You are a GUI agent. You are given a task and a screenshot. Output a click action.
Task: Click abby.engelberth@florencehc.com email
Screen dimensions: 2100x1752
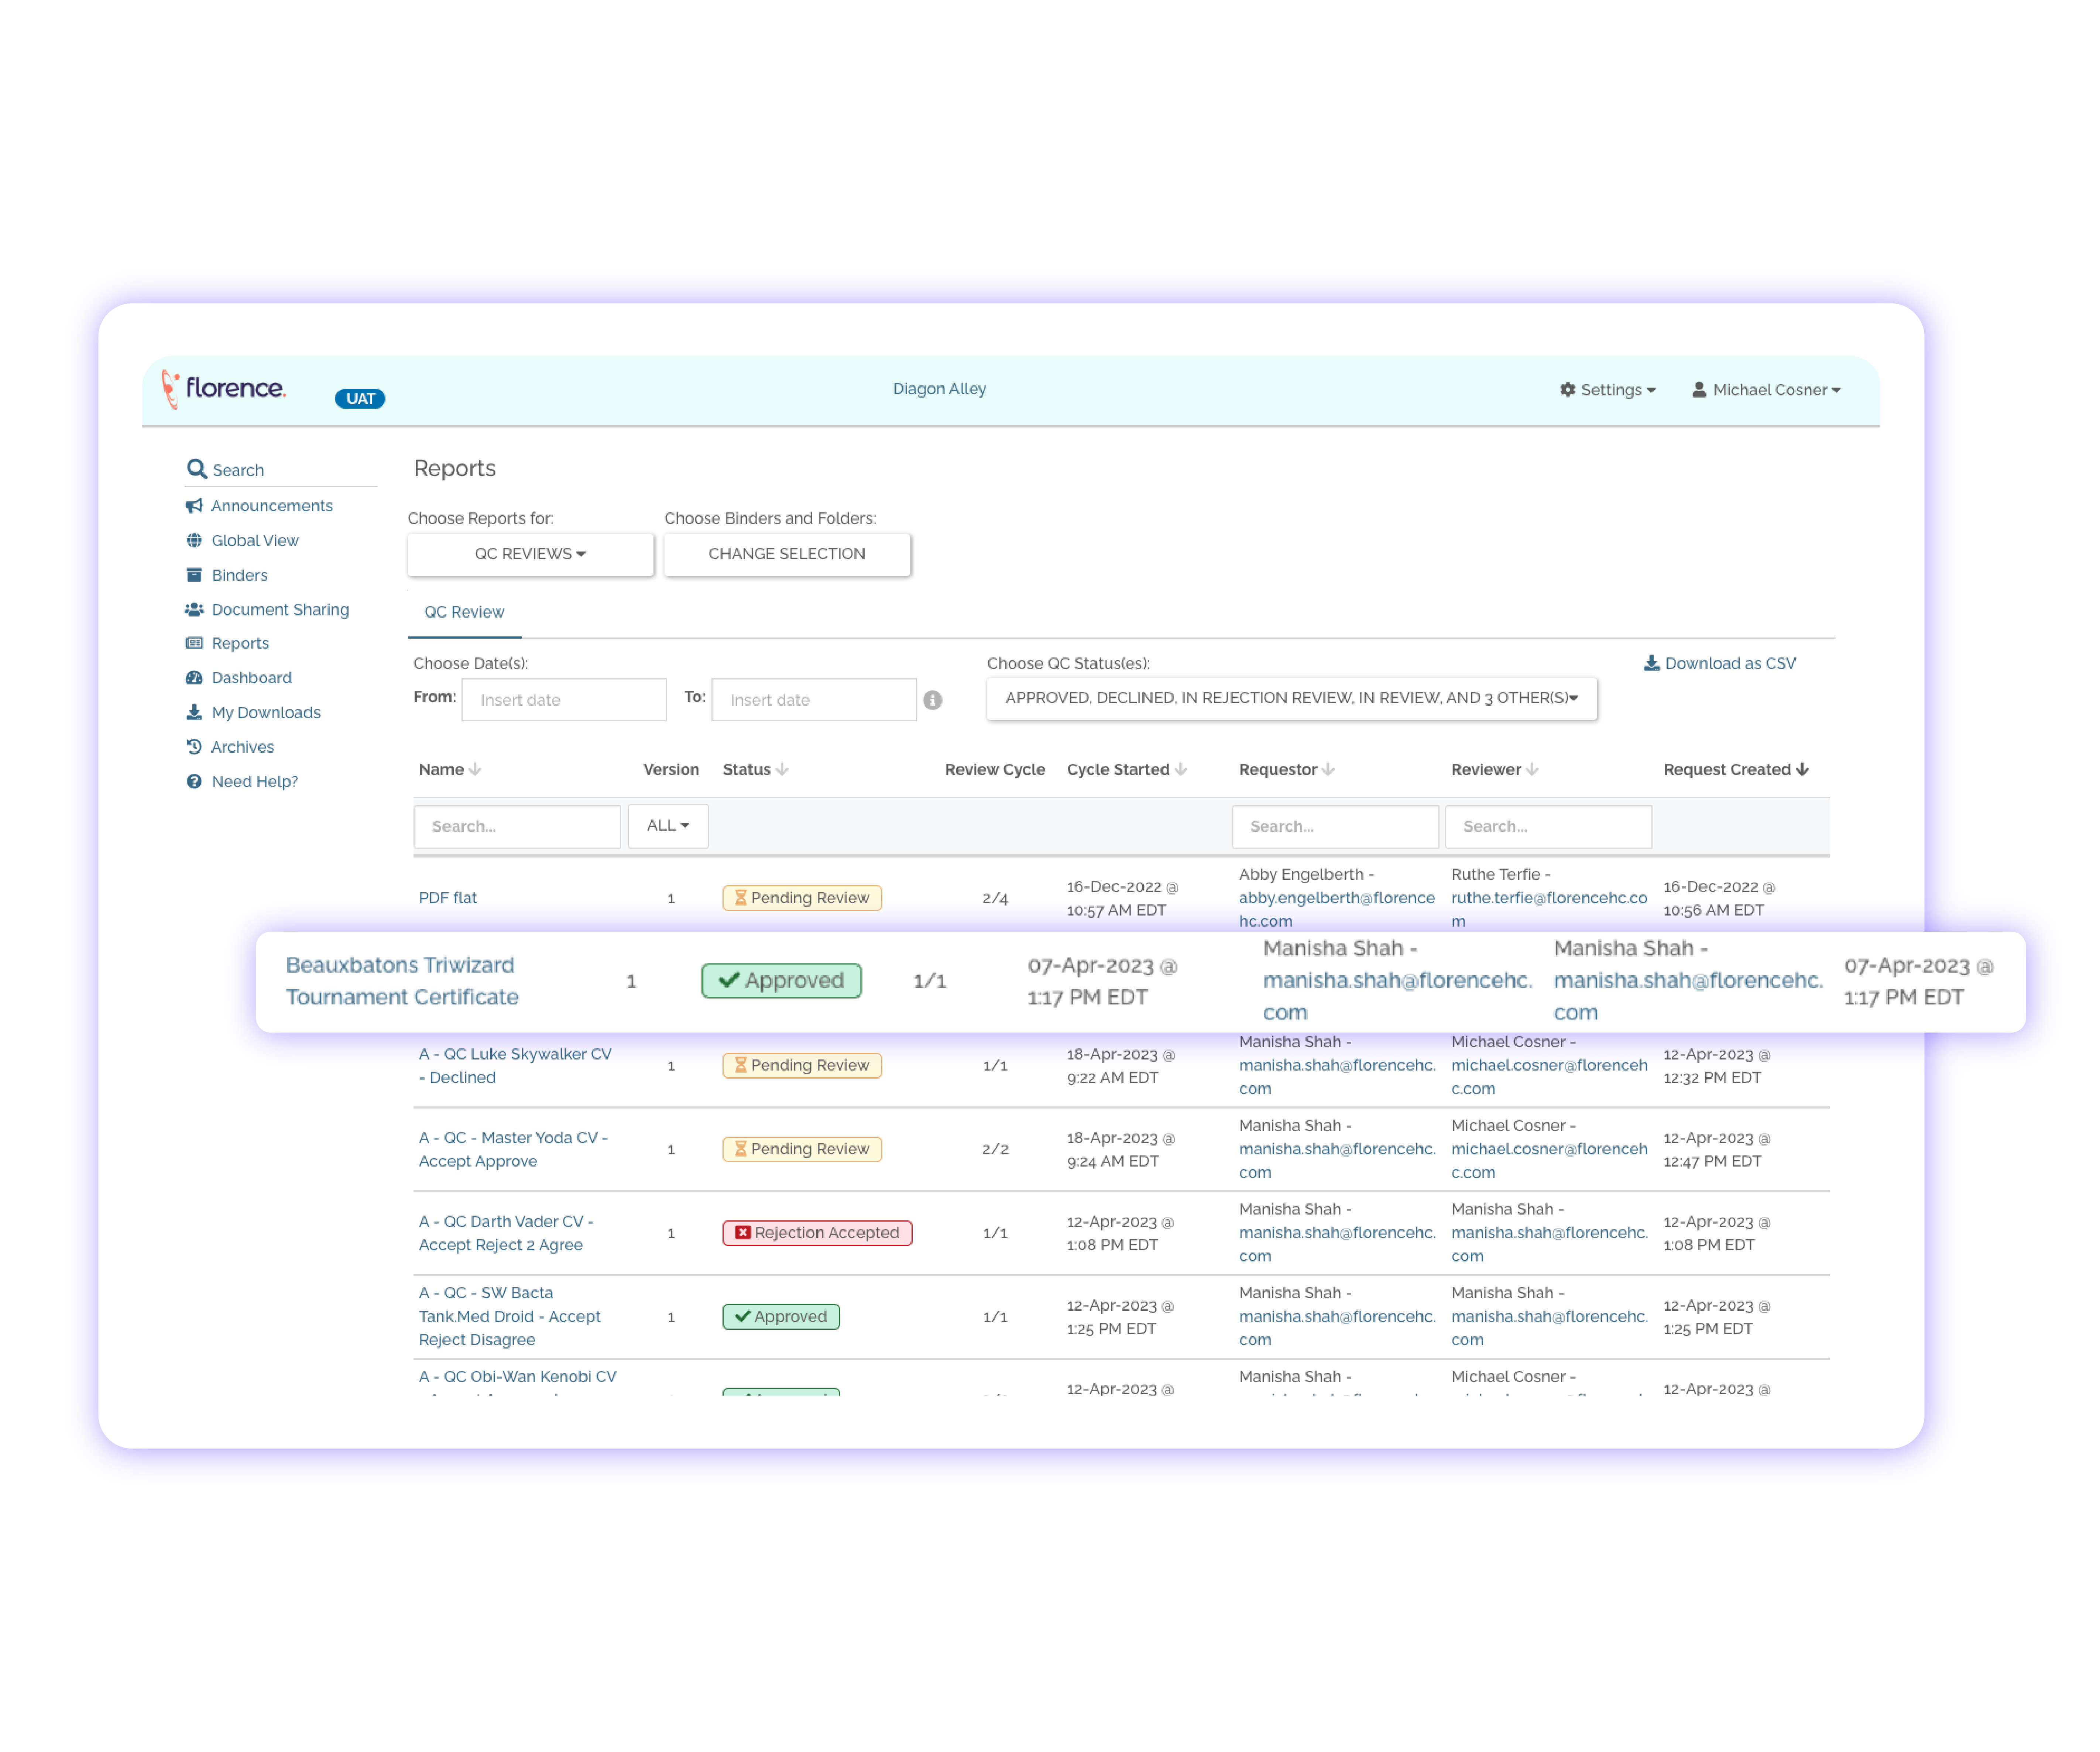tap(1336, 909)
